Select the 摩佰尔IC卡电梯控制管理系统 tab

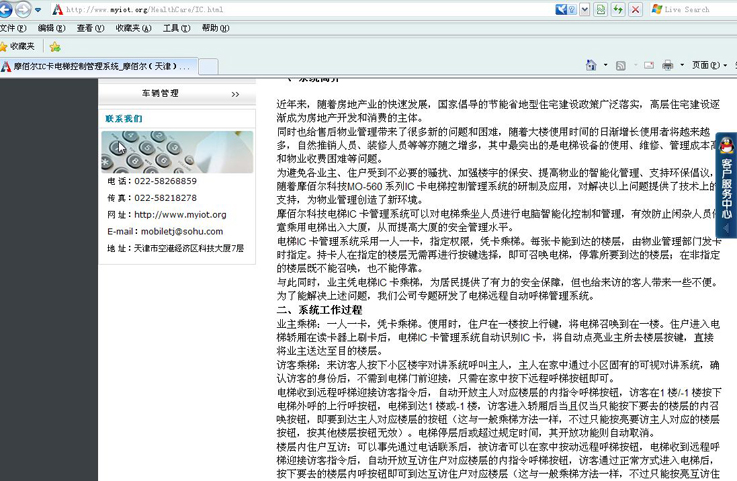(99, 66)
